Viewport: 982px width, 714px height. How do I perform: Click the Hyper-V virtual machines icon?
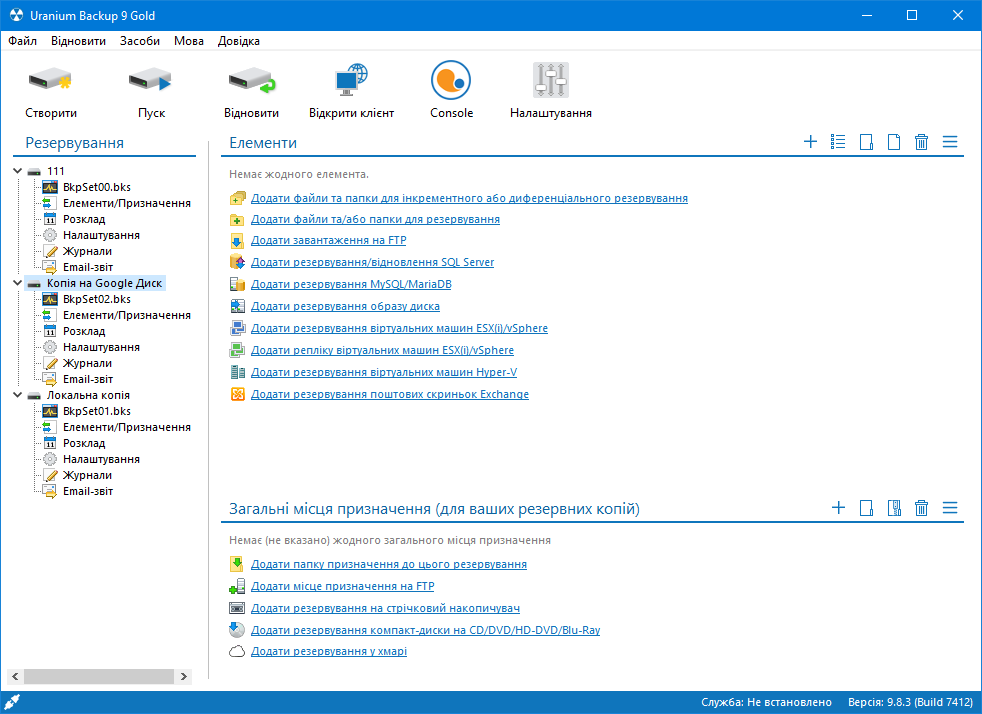(x=237, y=372)
